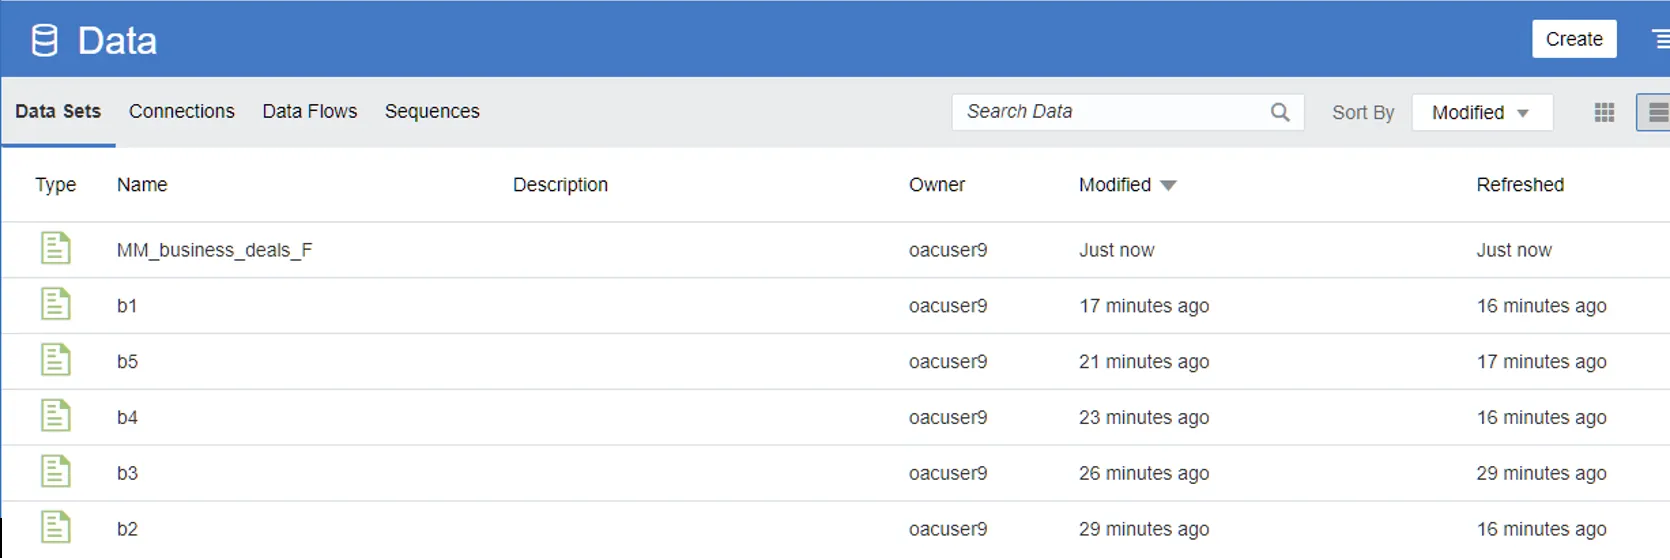
Task: Click the MM_business_deals_F data set icon
Action: click(x=56, y=248)
